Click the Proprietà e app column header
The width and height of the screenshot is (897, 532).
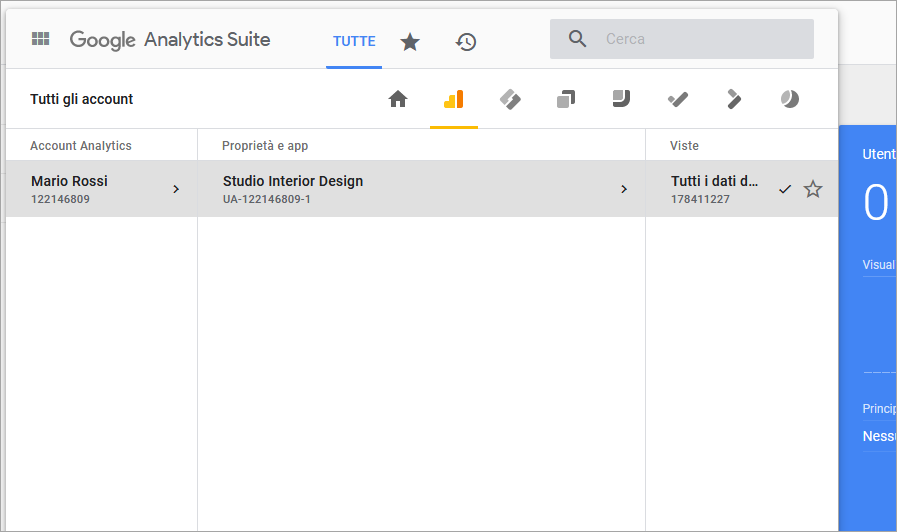265,146
